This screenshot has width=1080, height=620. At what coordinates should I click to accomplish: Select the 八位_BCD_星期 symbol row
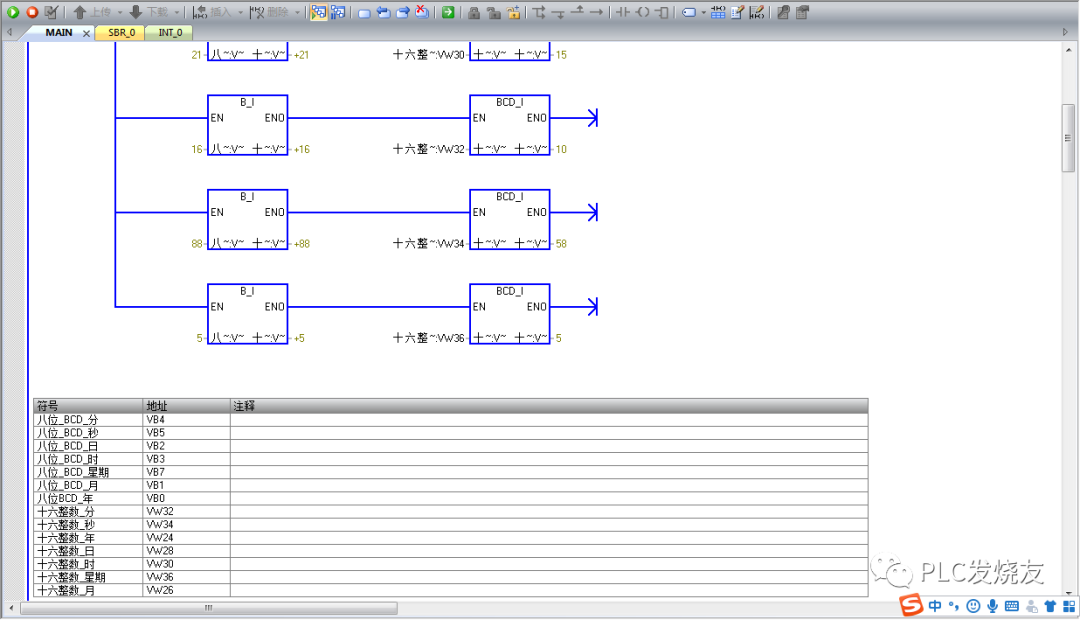pyautogui.click(x=450, y=472)
